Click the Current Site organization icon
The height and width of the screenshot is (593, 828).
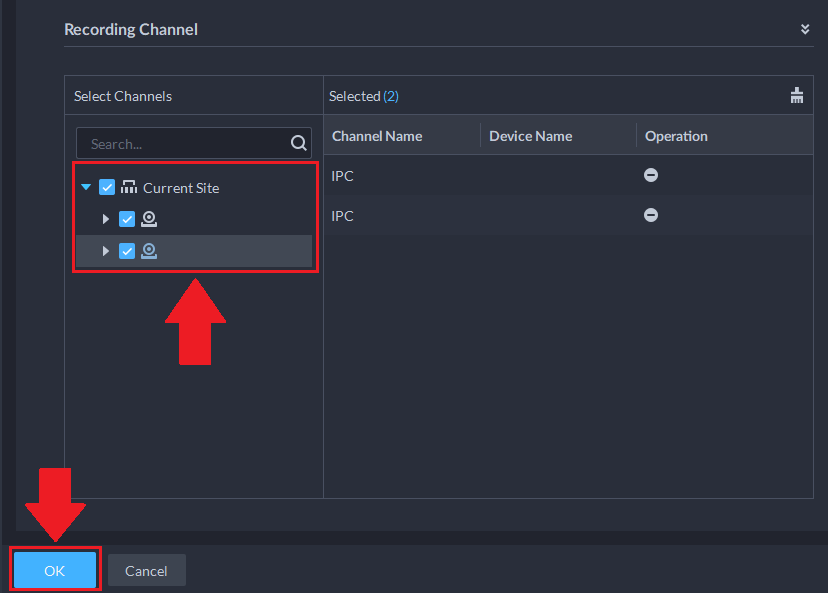coord(129,187)
